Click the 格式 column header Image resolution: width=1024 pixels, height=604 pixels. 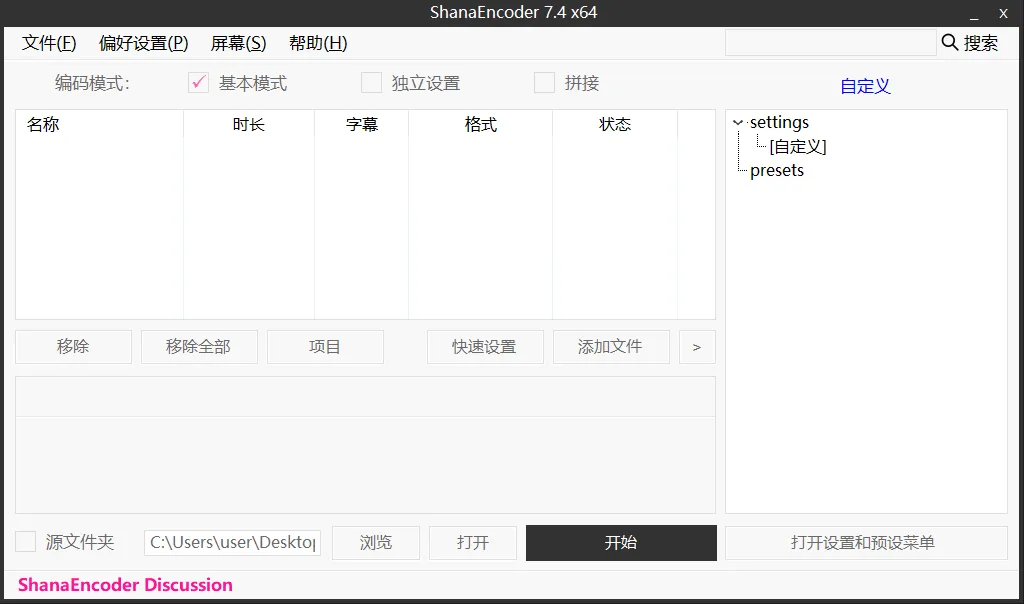point(481,124)
